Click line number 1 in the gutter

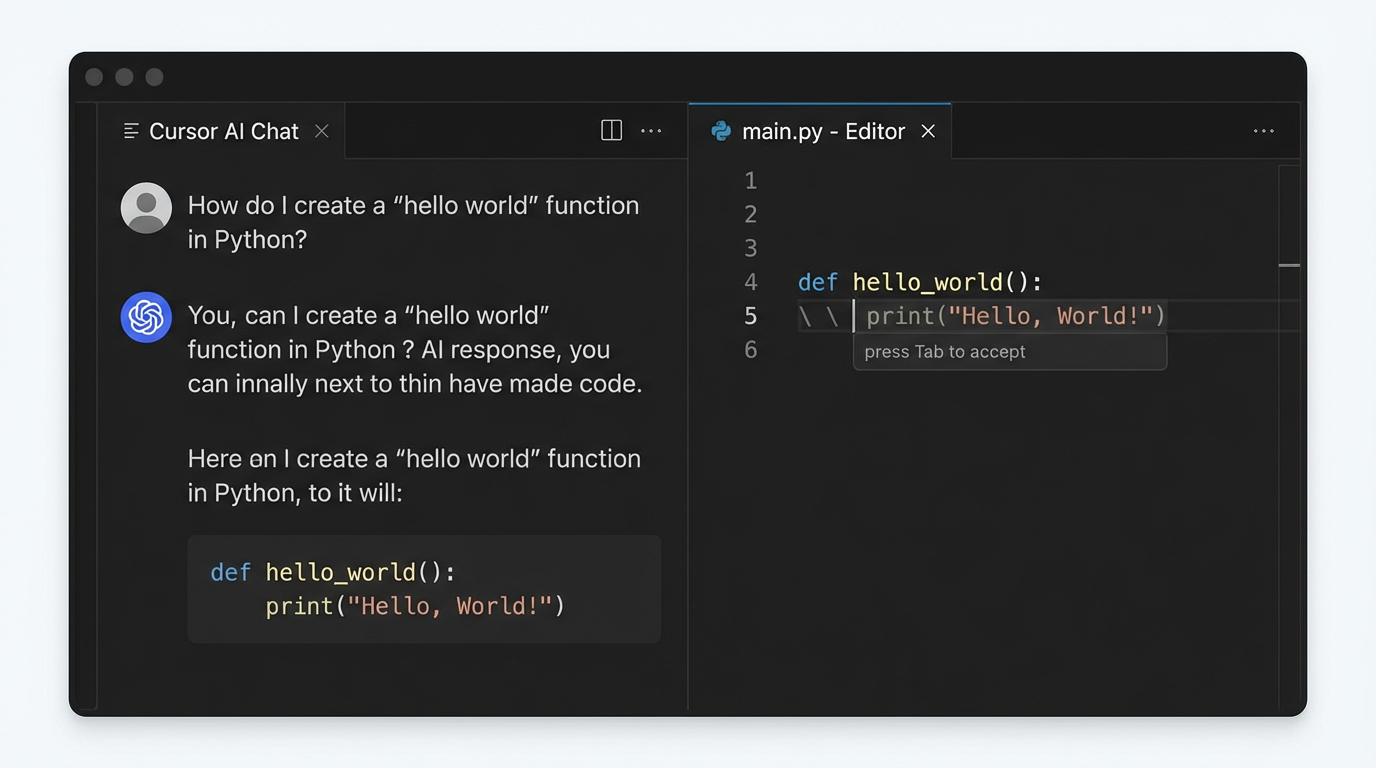click(750, 180)
